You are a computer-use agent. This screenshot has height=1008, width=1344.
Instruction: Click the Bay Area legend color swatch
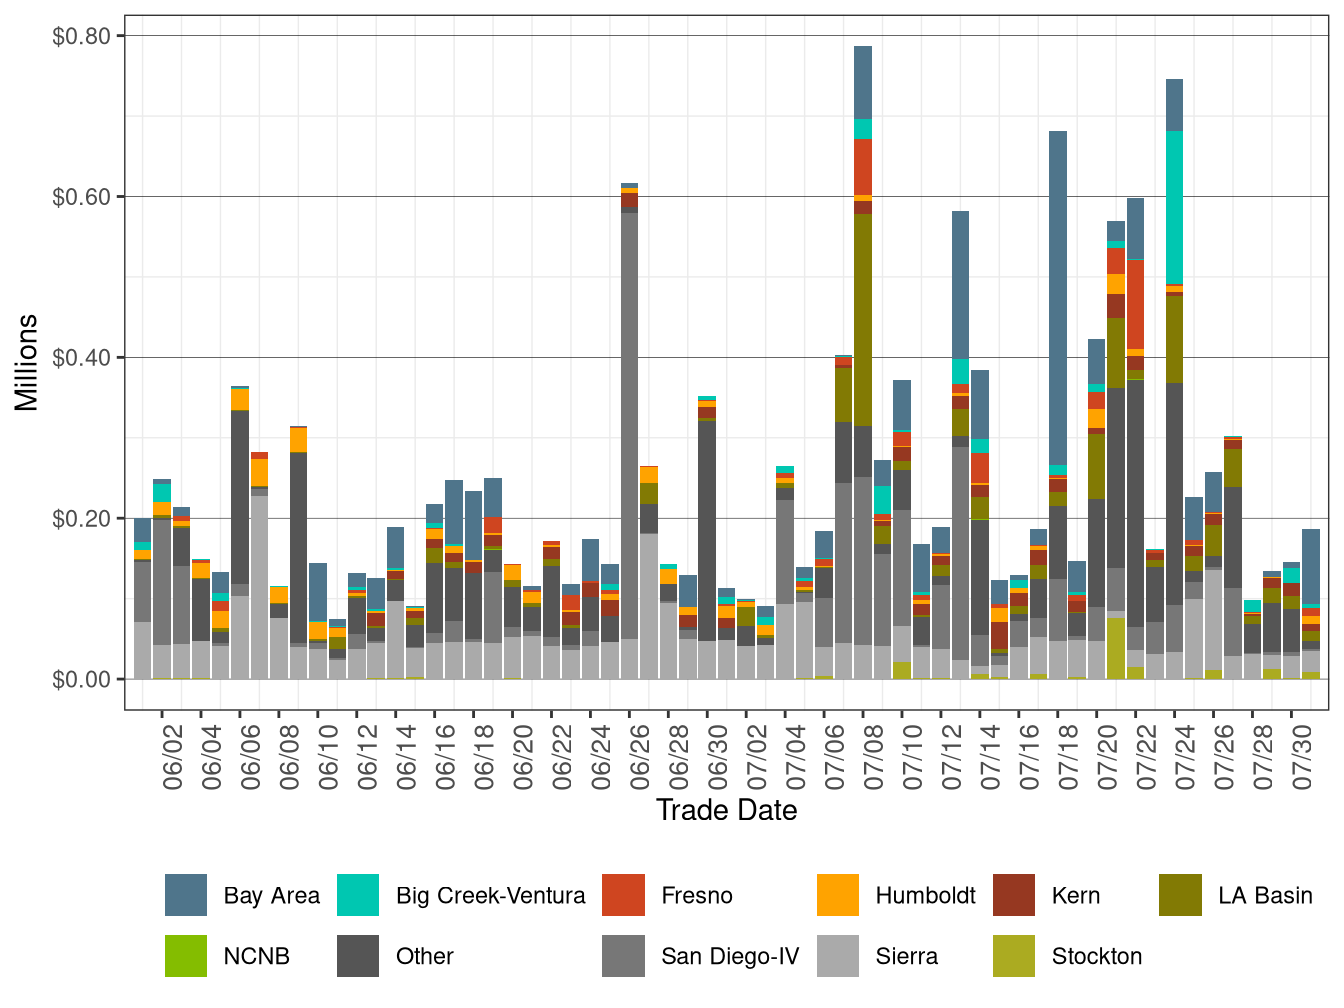[x=186, y=895]
